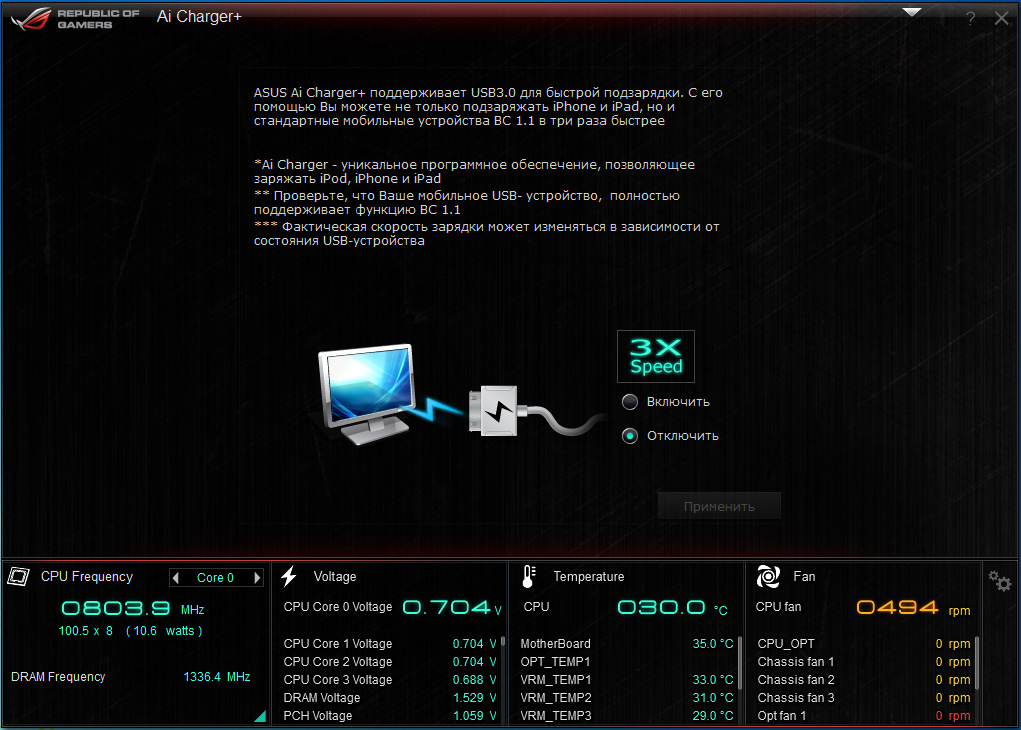Click the Chassis fan 1 row
Screen dimensions: 1021x730
[x=864, y=662]
